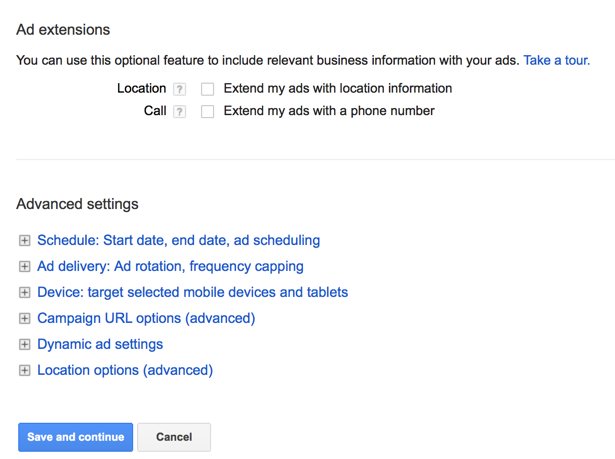Enable the location information extension checkbox

click(208, 89)
